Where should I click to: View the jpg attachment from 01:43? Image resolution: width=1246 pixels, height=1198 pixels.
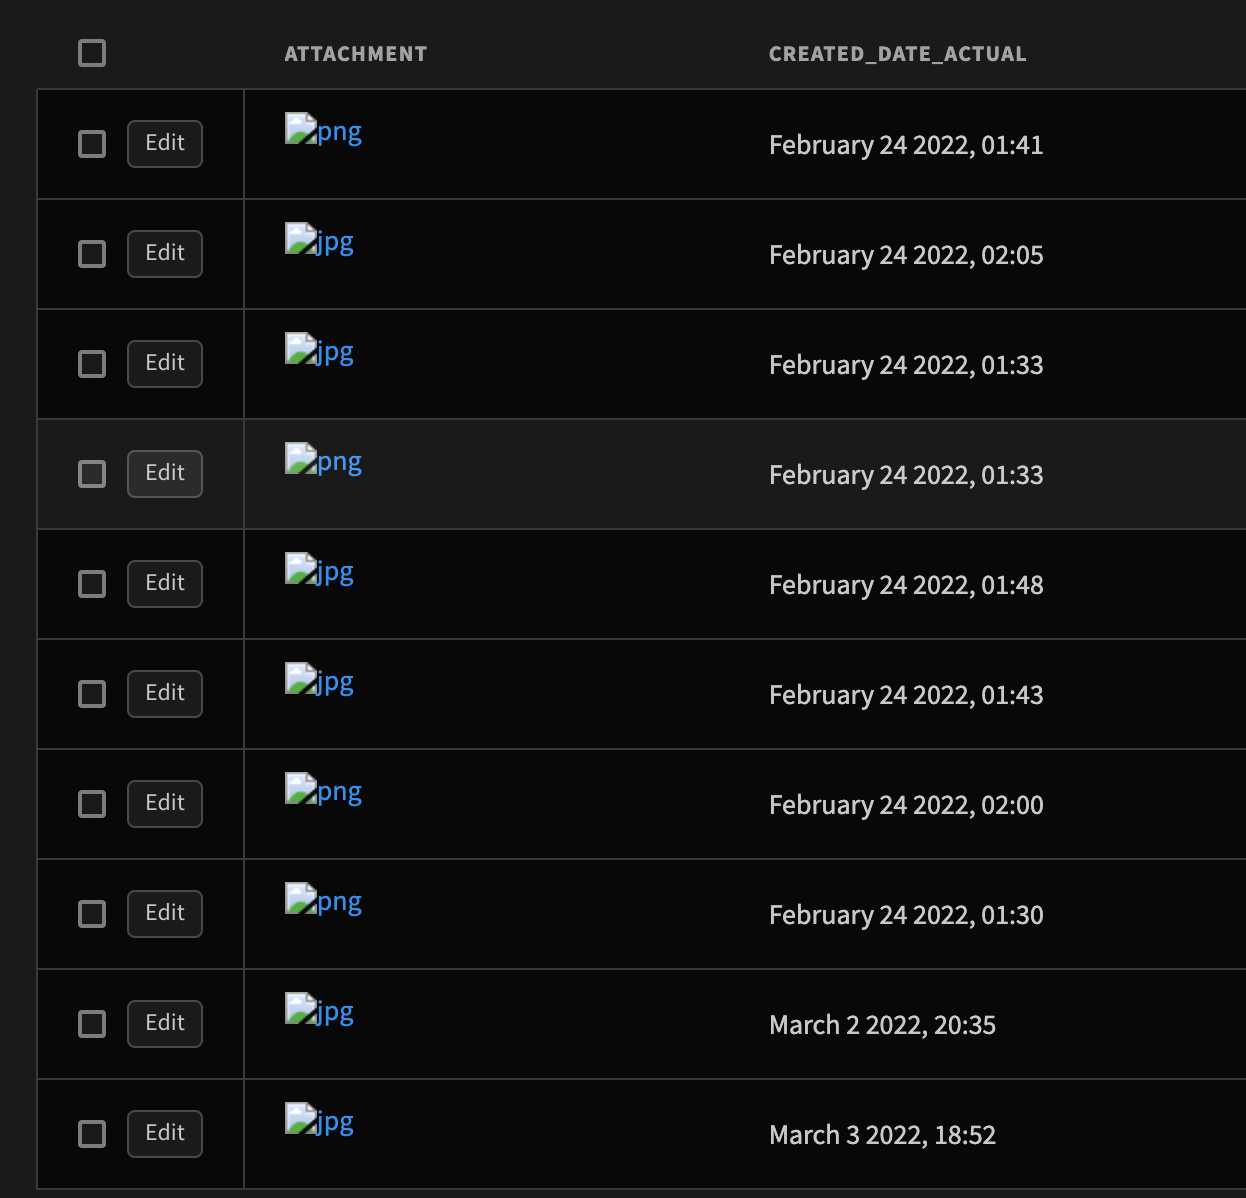coord(319,681)
